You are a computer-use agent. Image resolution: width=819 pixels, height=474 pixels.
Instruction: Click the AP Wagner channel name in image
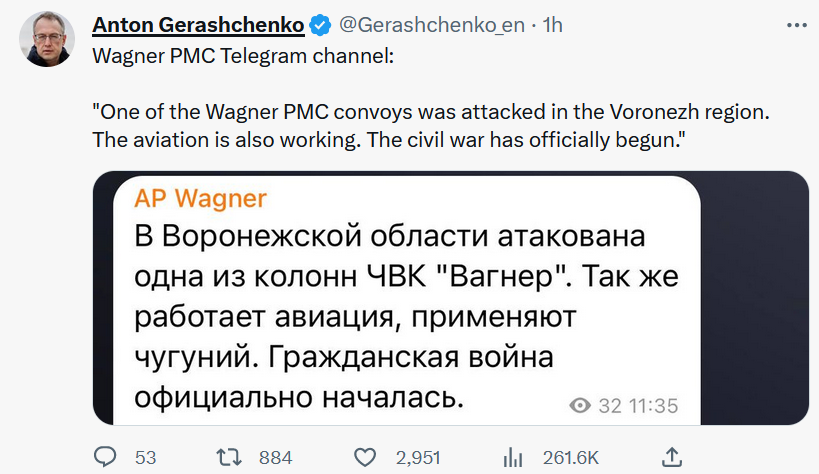coord(200,195)
